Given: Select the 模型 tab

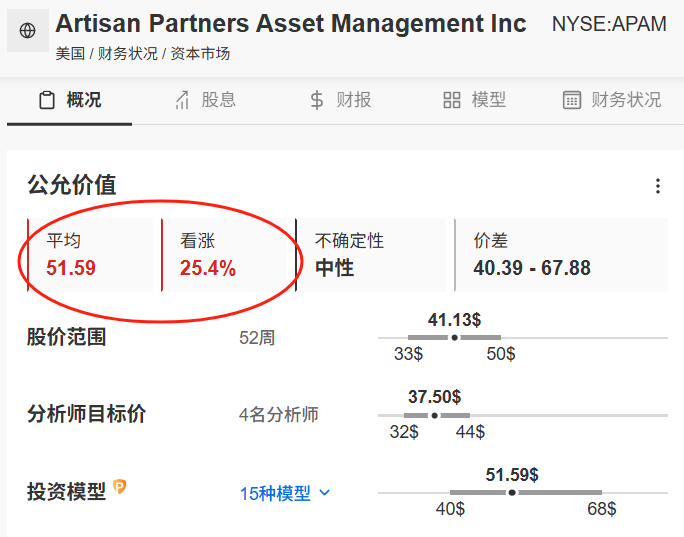Looking at the screenshot, I should point(475,100).
